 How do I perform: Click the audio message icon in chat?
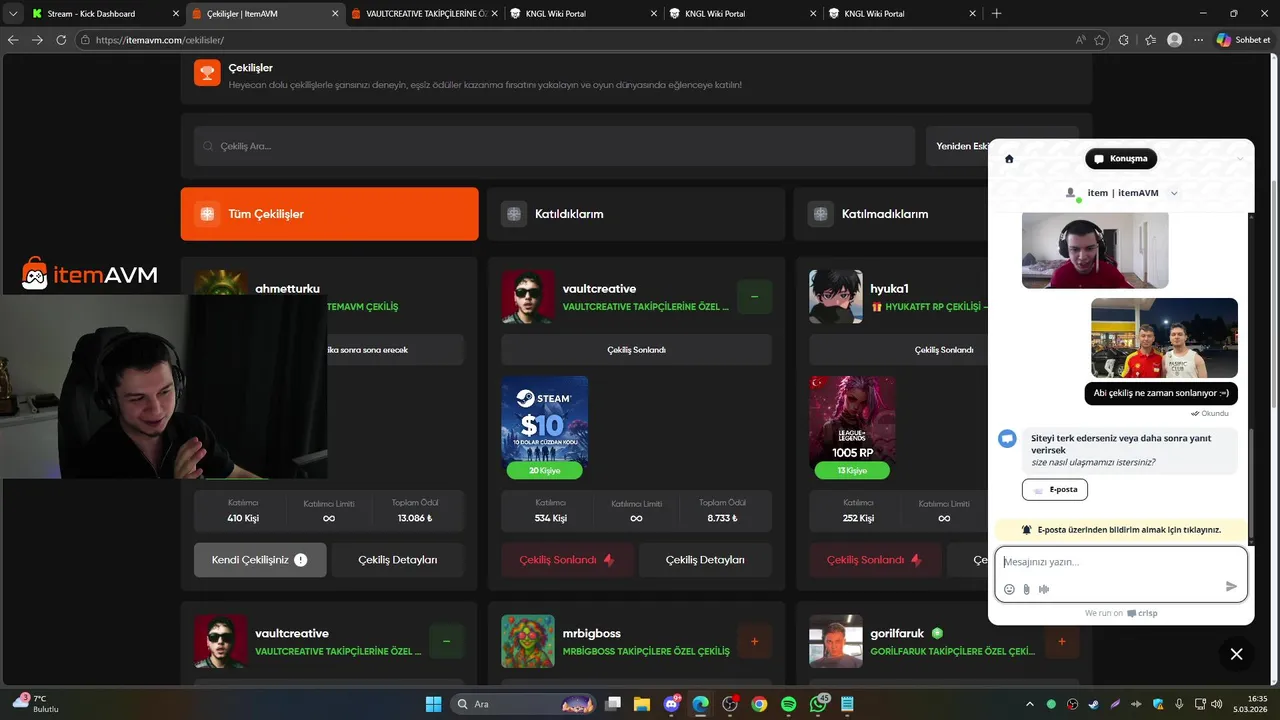click(1044, 589)
